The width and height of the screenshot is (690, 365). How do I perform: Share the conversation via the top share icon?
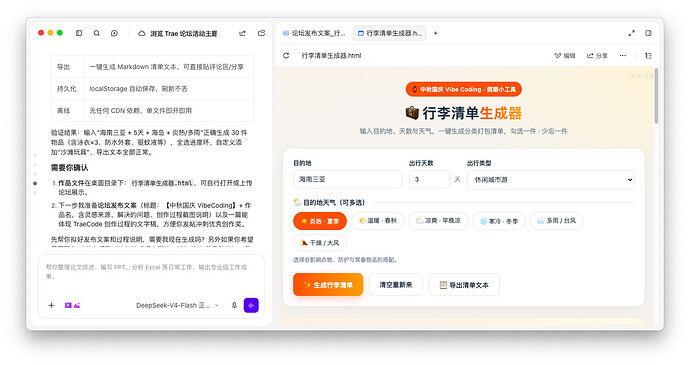tap(242, 33)
